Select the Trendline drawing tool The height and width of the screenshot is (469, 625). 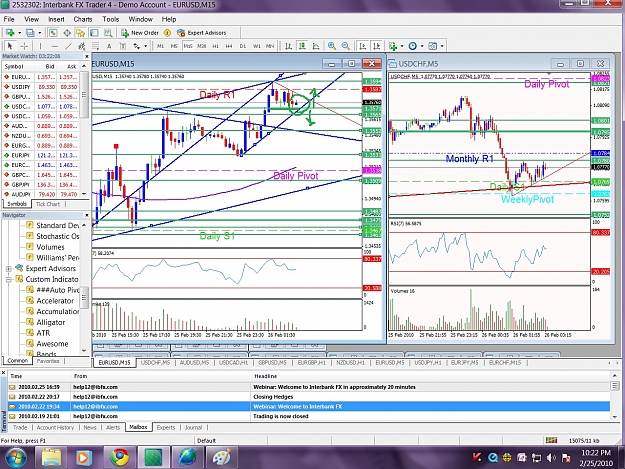point(68,46)
